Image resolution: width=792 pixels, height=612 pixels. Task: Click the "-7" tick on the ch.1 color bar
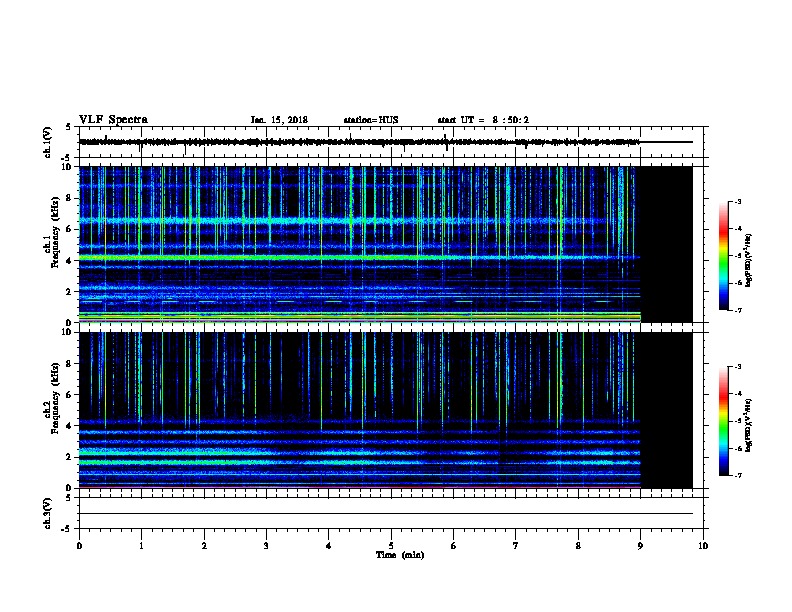(737, 310)
